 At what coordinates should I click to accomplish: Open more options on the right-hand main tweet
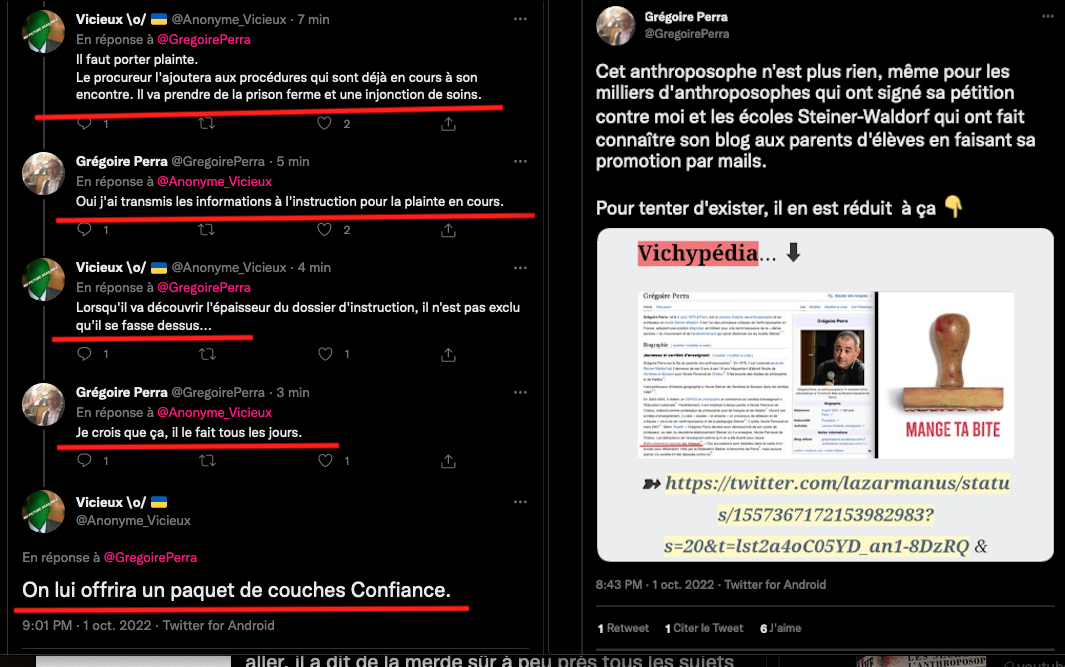click(1047, 16)
